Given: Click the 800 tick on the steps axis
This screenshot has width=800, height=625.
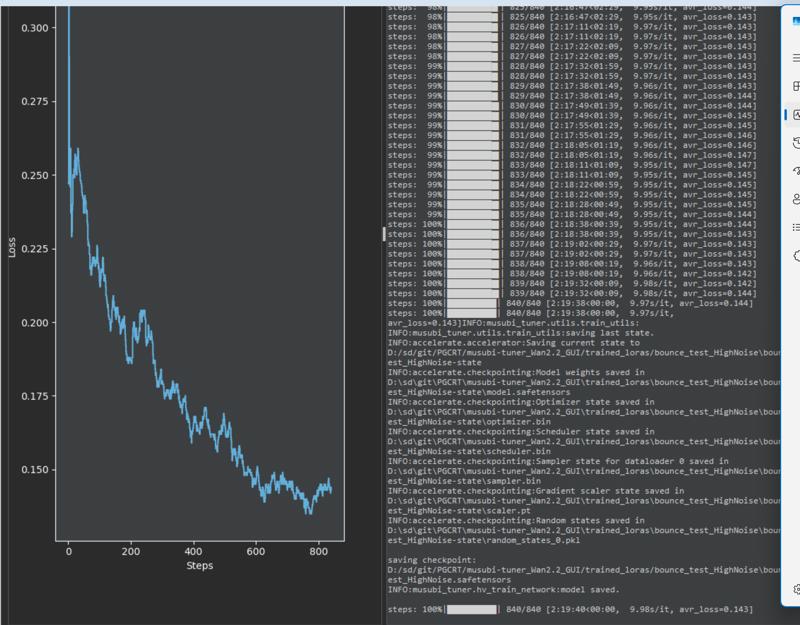Looking at the screenshot, I should [x=318, y=552].
